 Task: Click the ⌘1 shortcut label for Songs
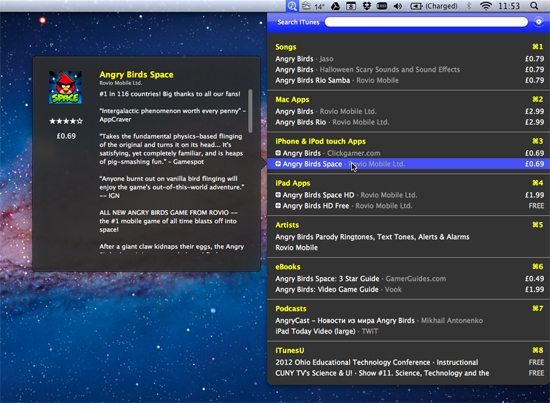tap(537, 47)
